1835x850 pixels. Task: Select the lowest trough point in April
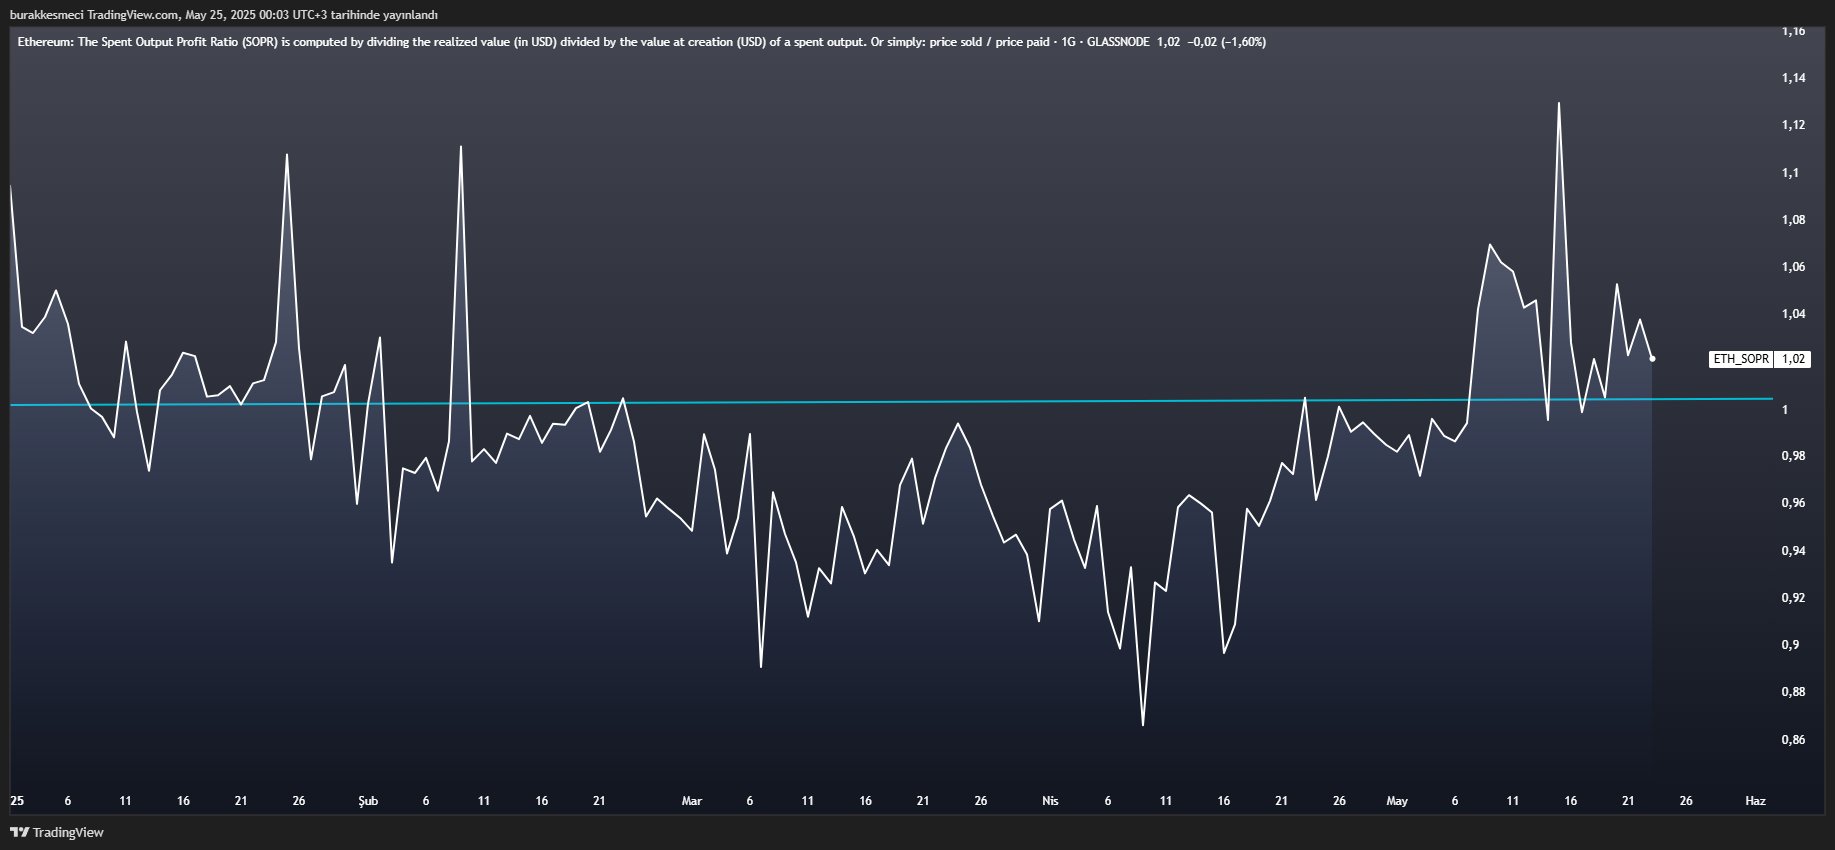coord(1142,724)
